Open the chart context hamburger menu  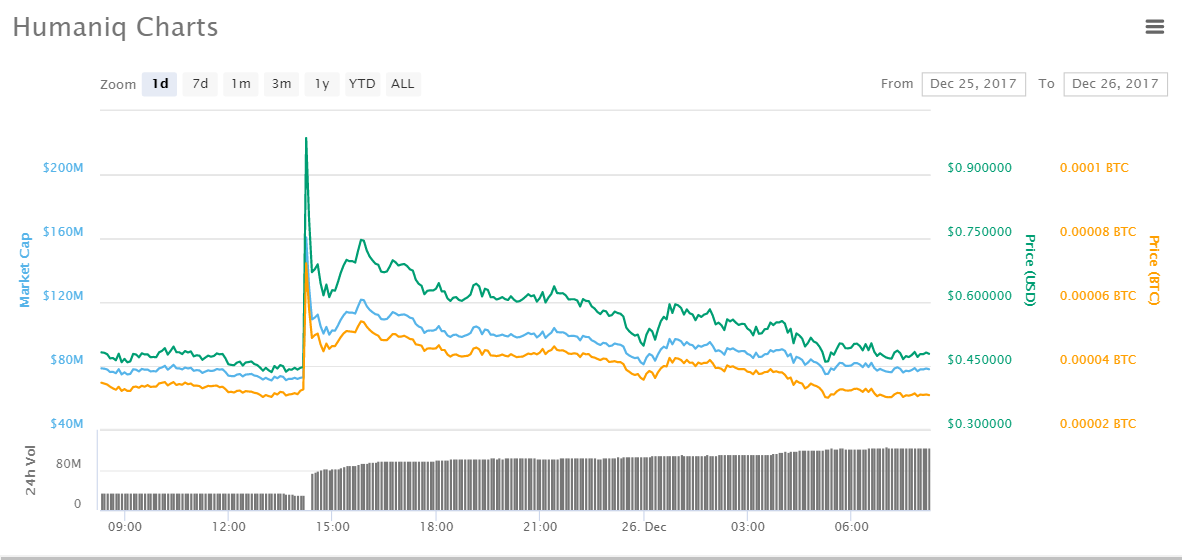point(1154,27)
